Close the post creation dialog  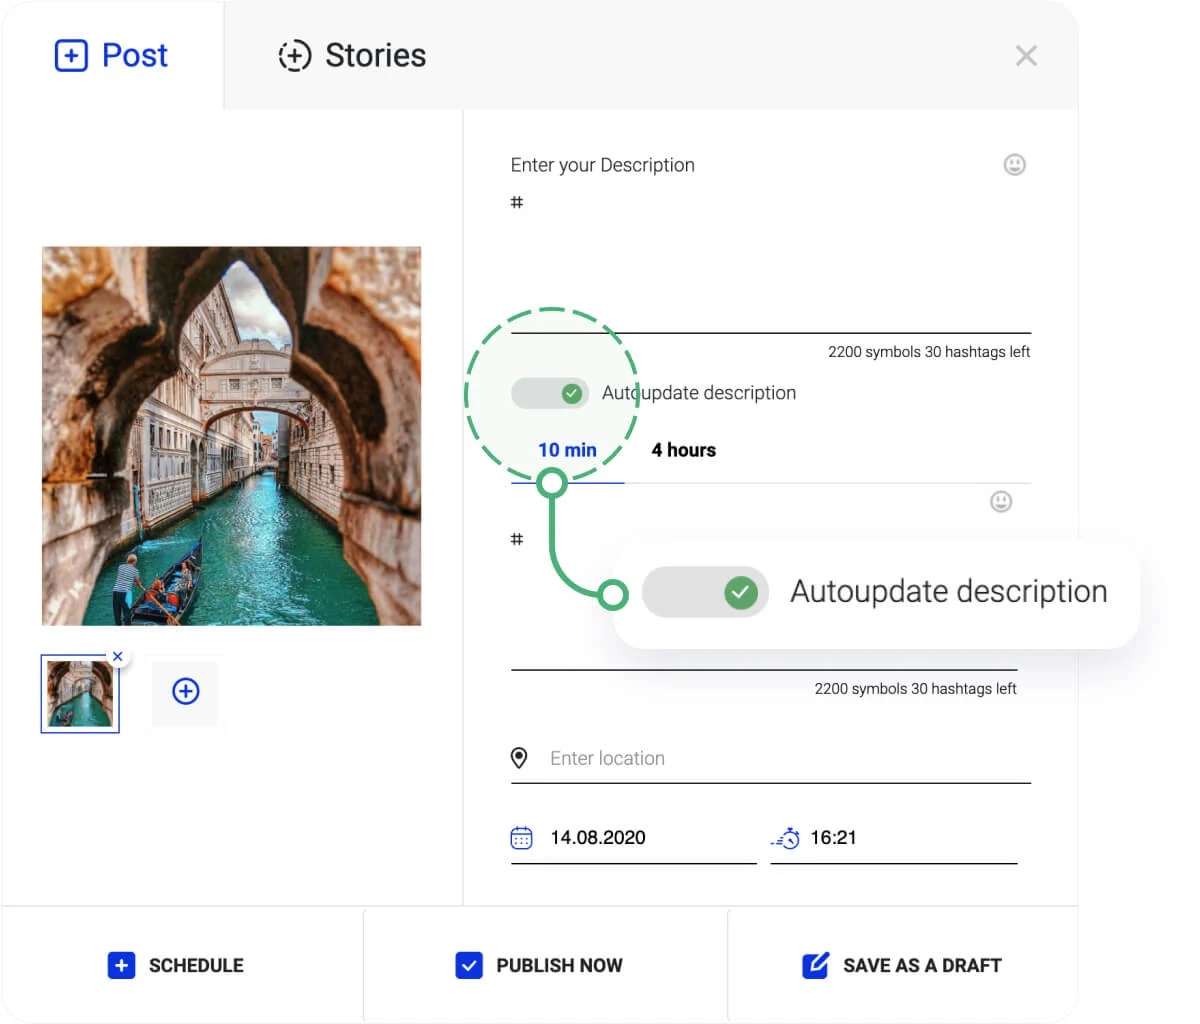[1026, 56]
